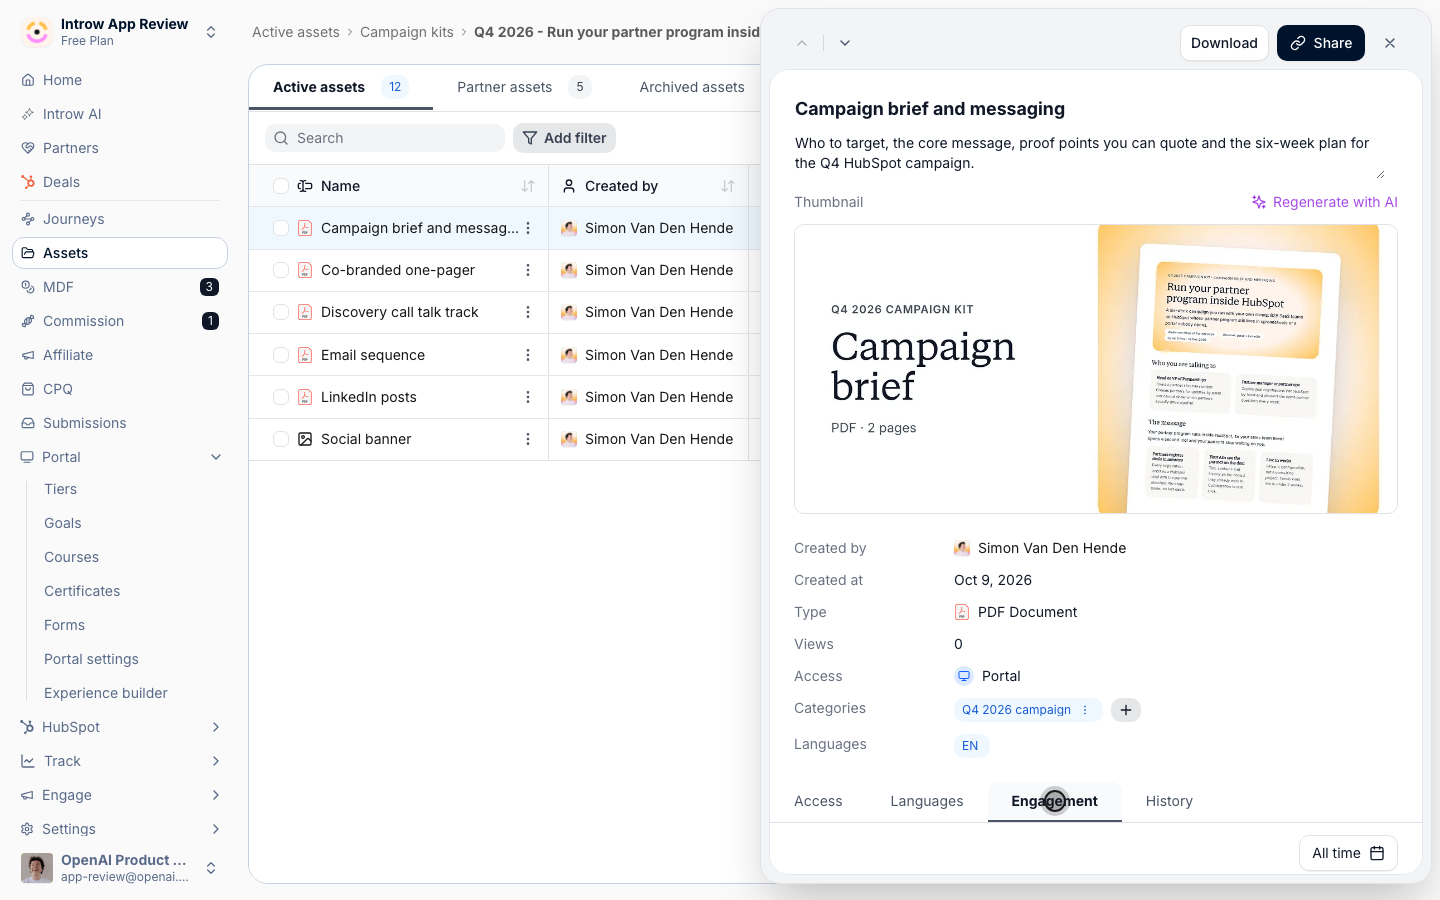Sort table by Name column
This screenshot has width=1440, height=900.
[528, 186]
